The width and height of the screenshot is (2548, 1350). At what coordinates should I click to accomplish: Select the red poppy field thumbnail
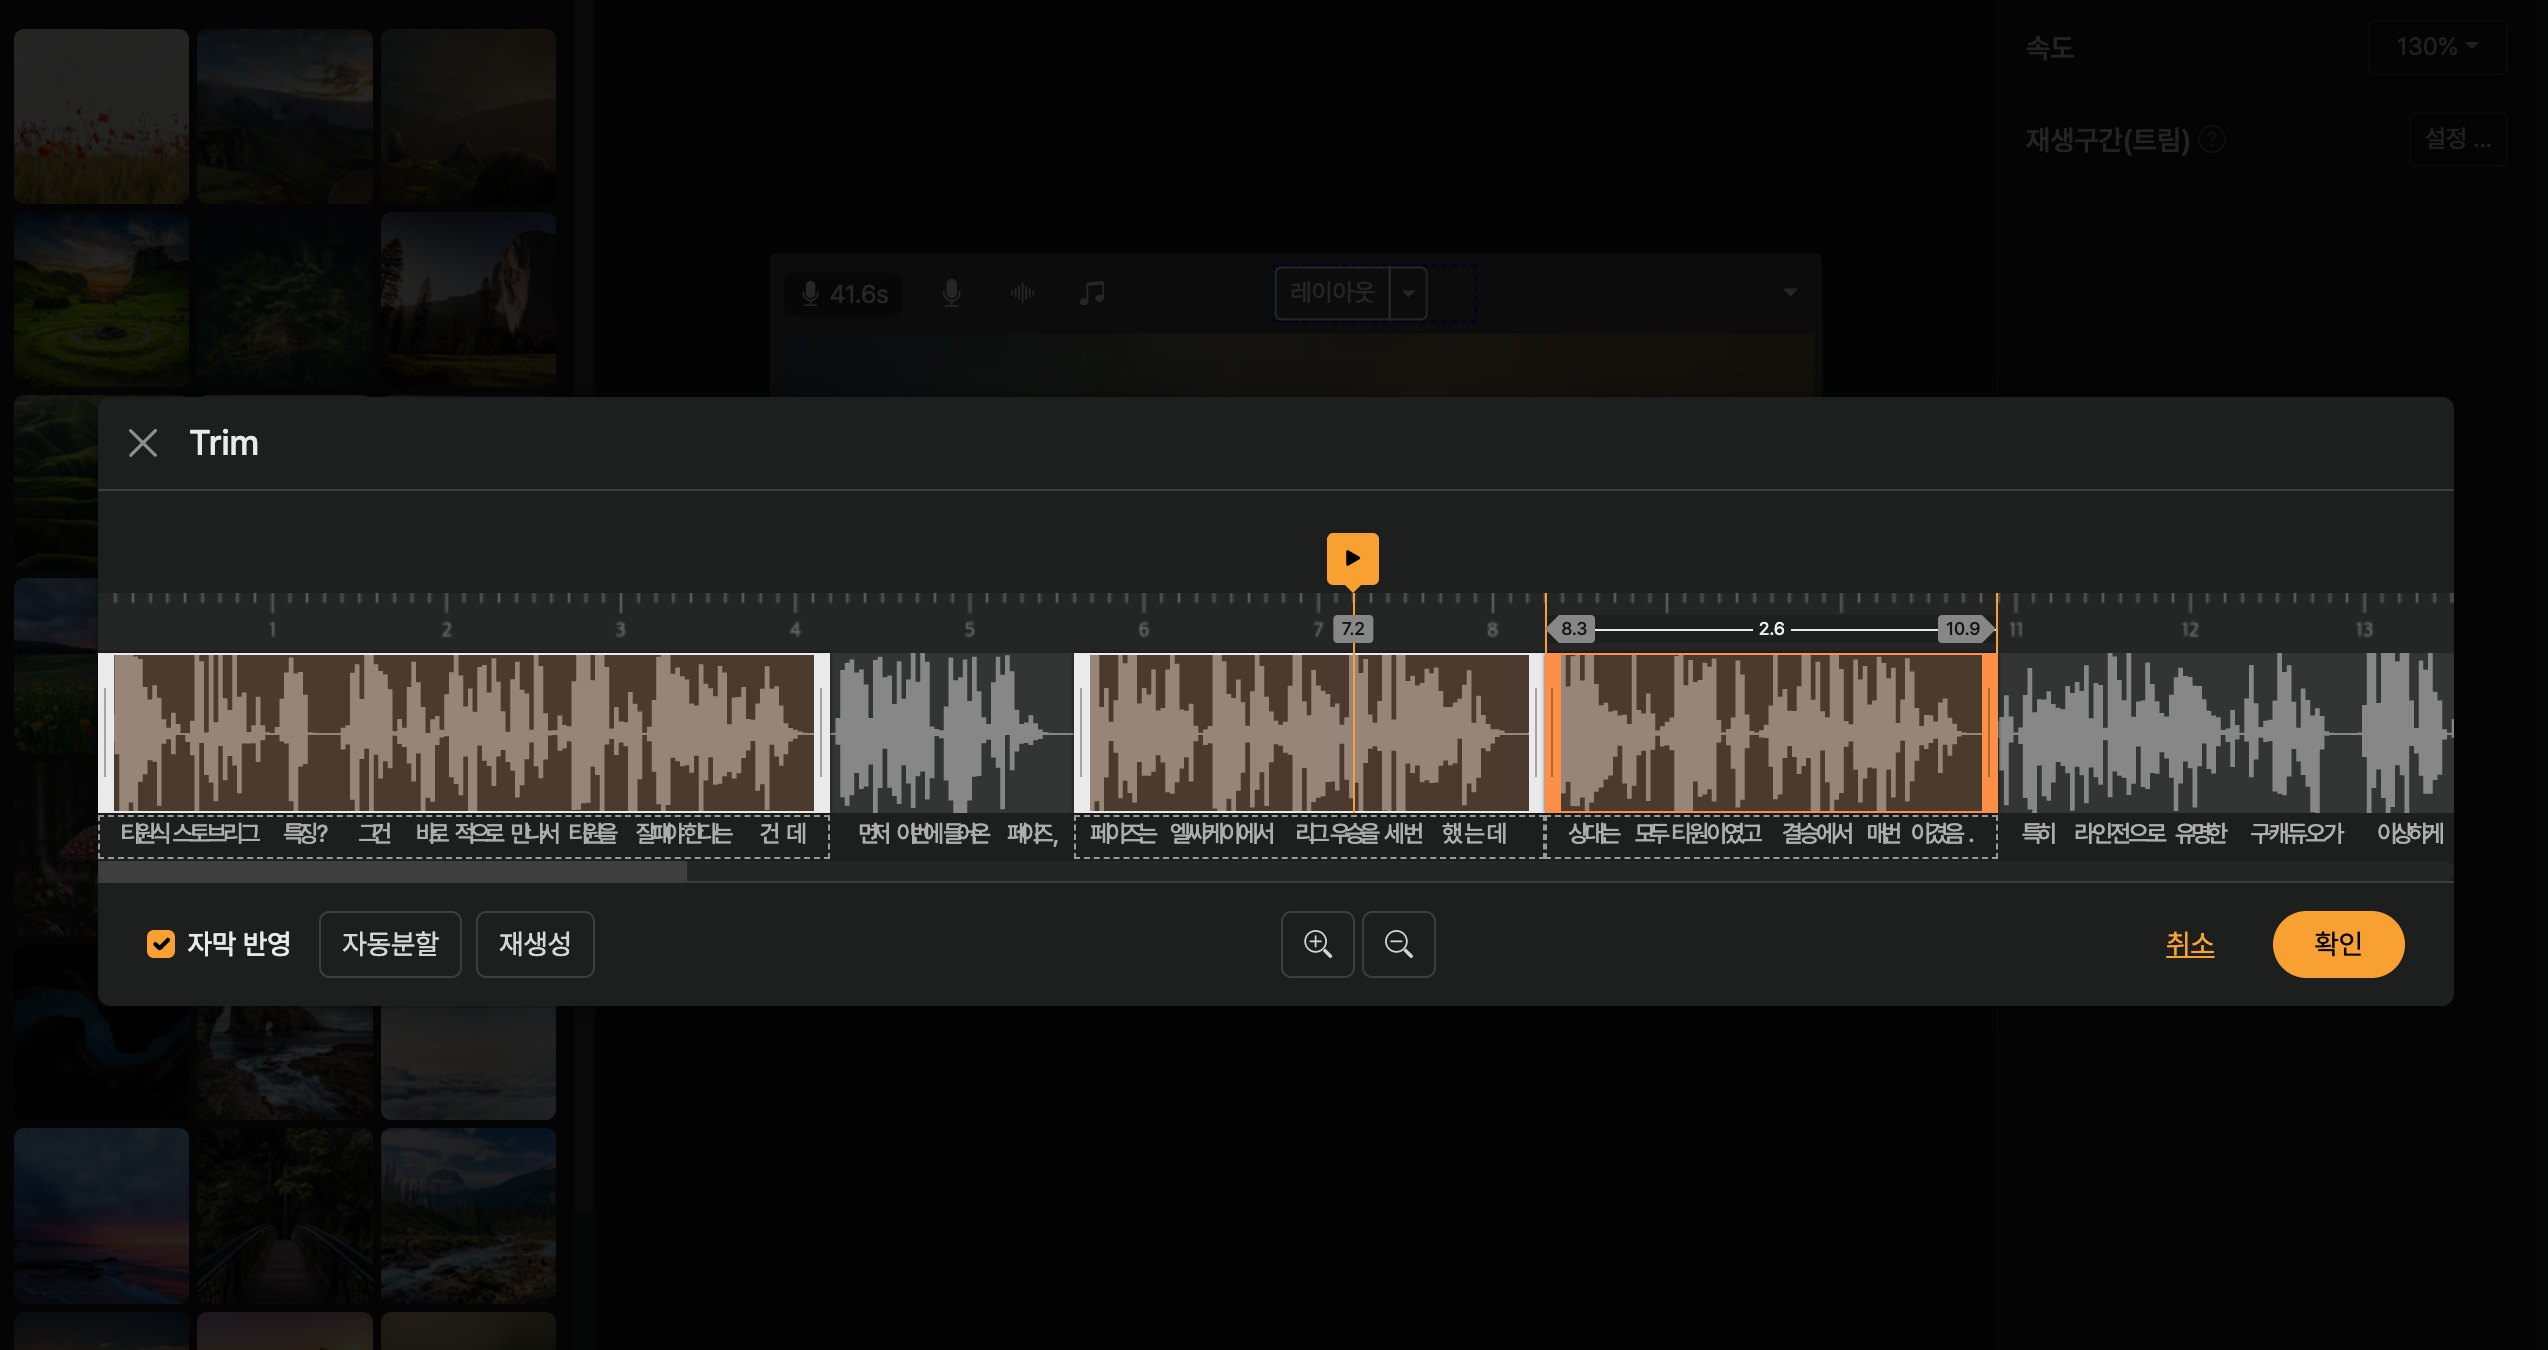click(x=101, y=116)
